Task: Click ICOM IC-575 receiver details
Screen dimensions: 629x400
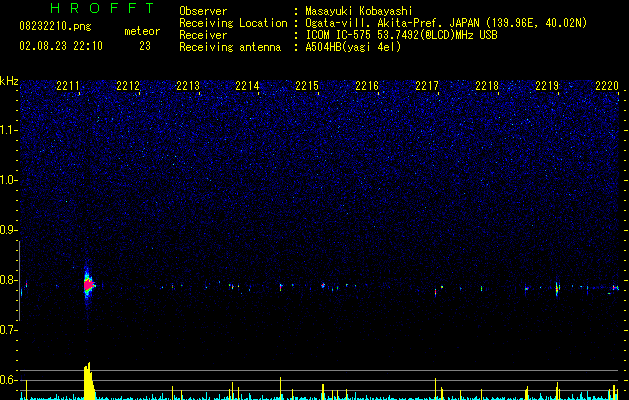Action: (x=401, y=35)
